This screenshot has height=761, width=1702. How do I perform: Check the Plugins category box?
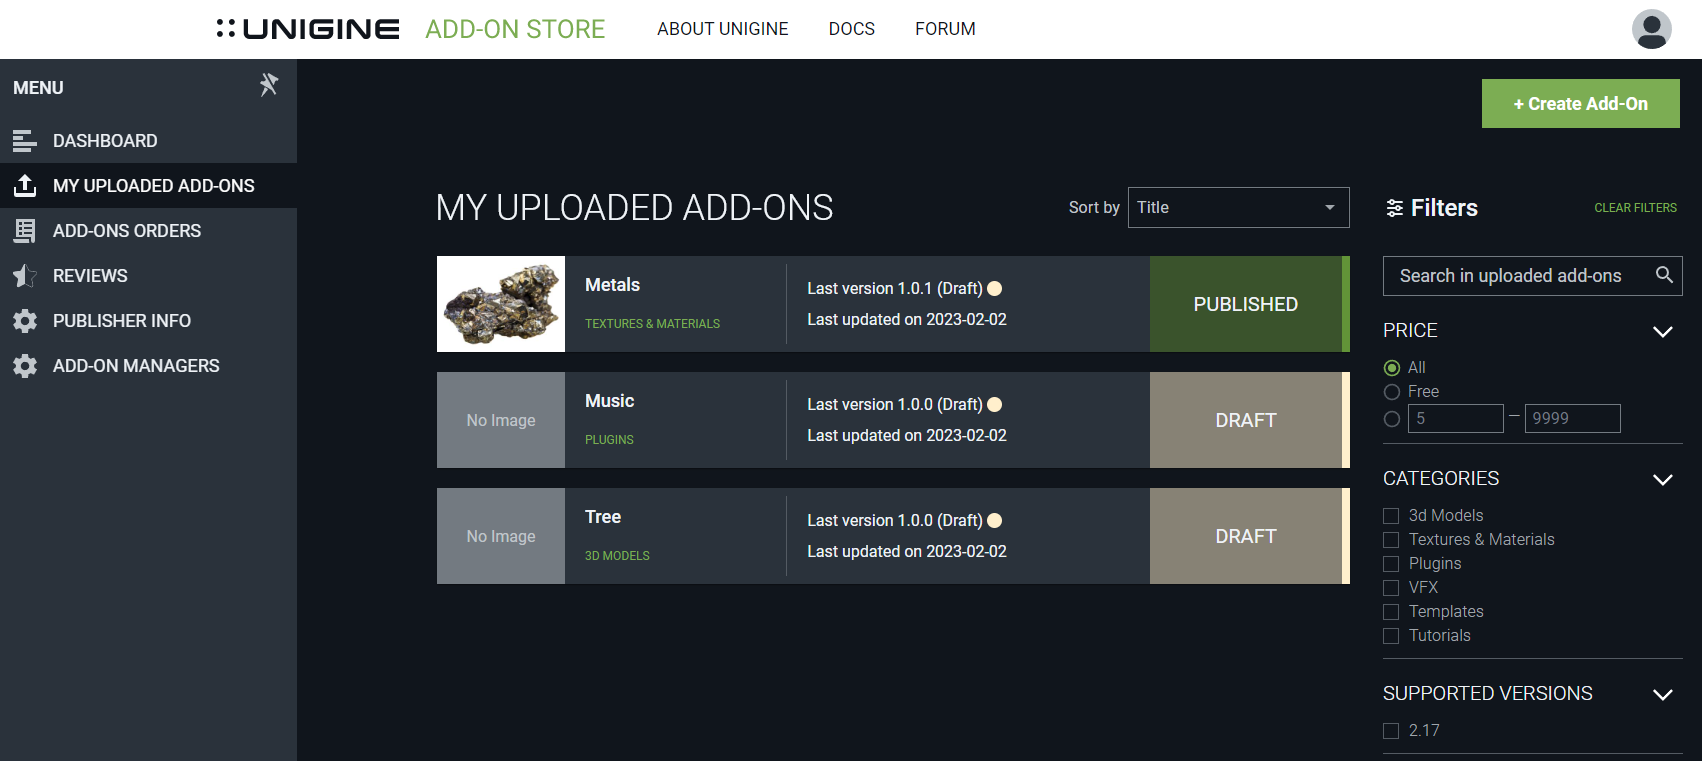[1391, 564]
